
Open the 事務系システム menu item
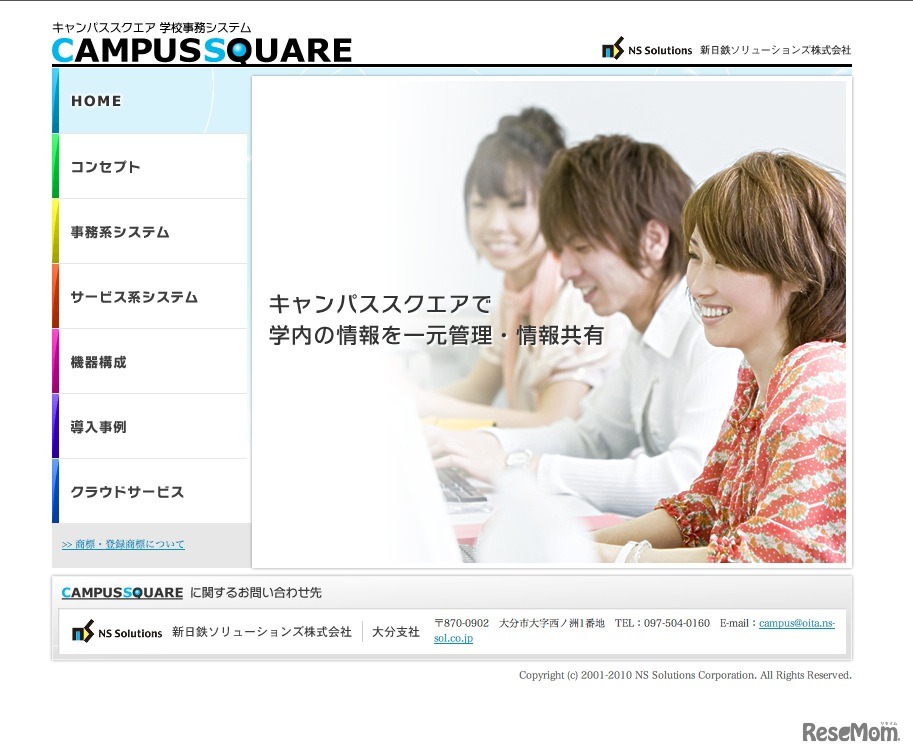(150, 232)
